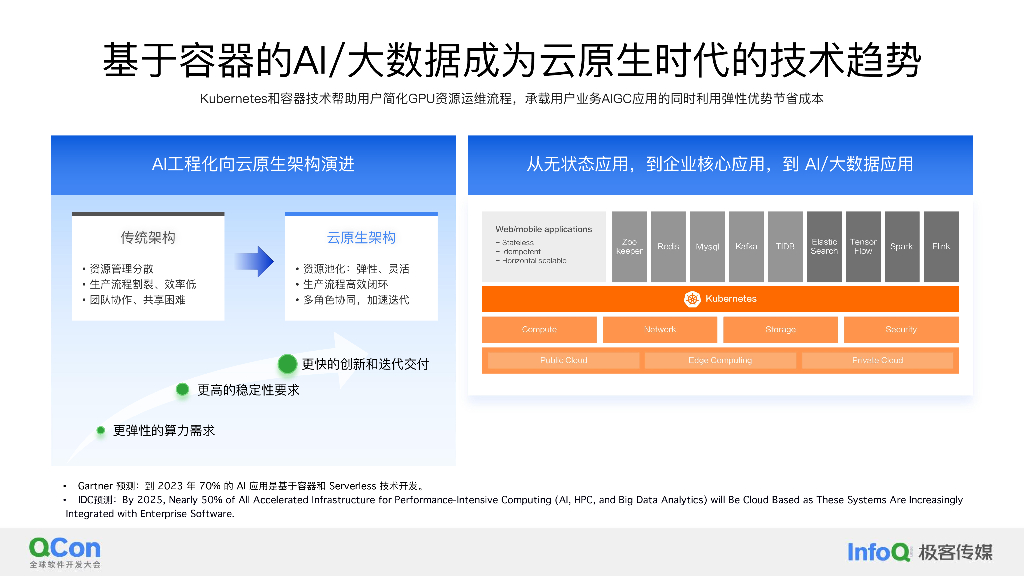Image resolution: width=1024 pixels, height=576 pixels.
Task: Click the 传统架构 heading
Action: tap(148, 238)
